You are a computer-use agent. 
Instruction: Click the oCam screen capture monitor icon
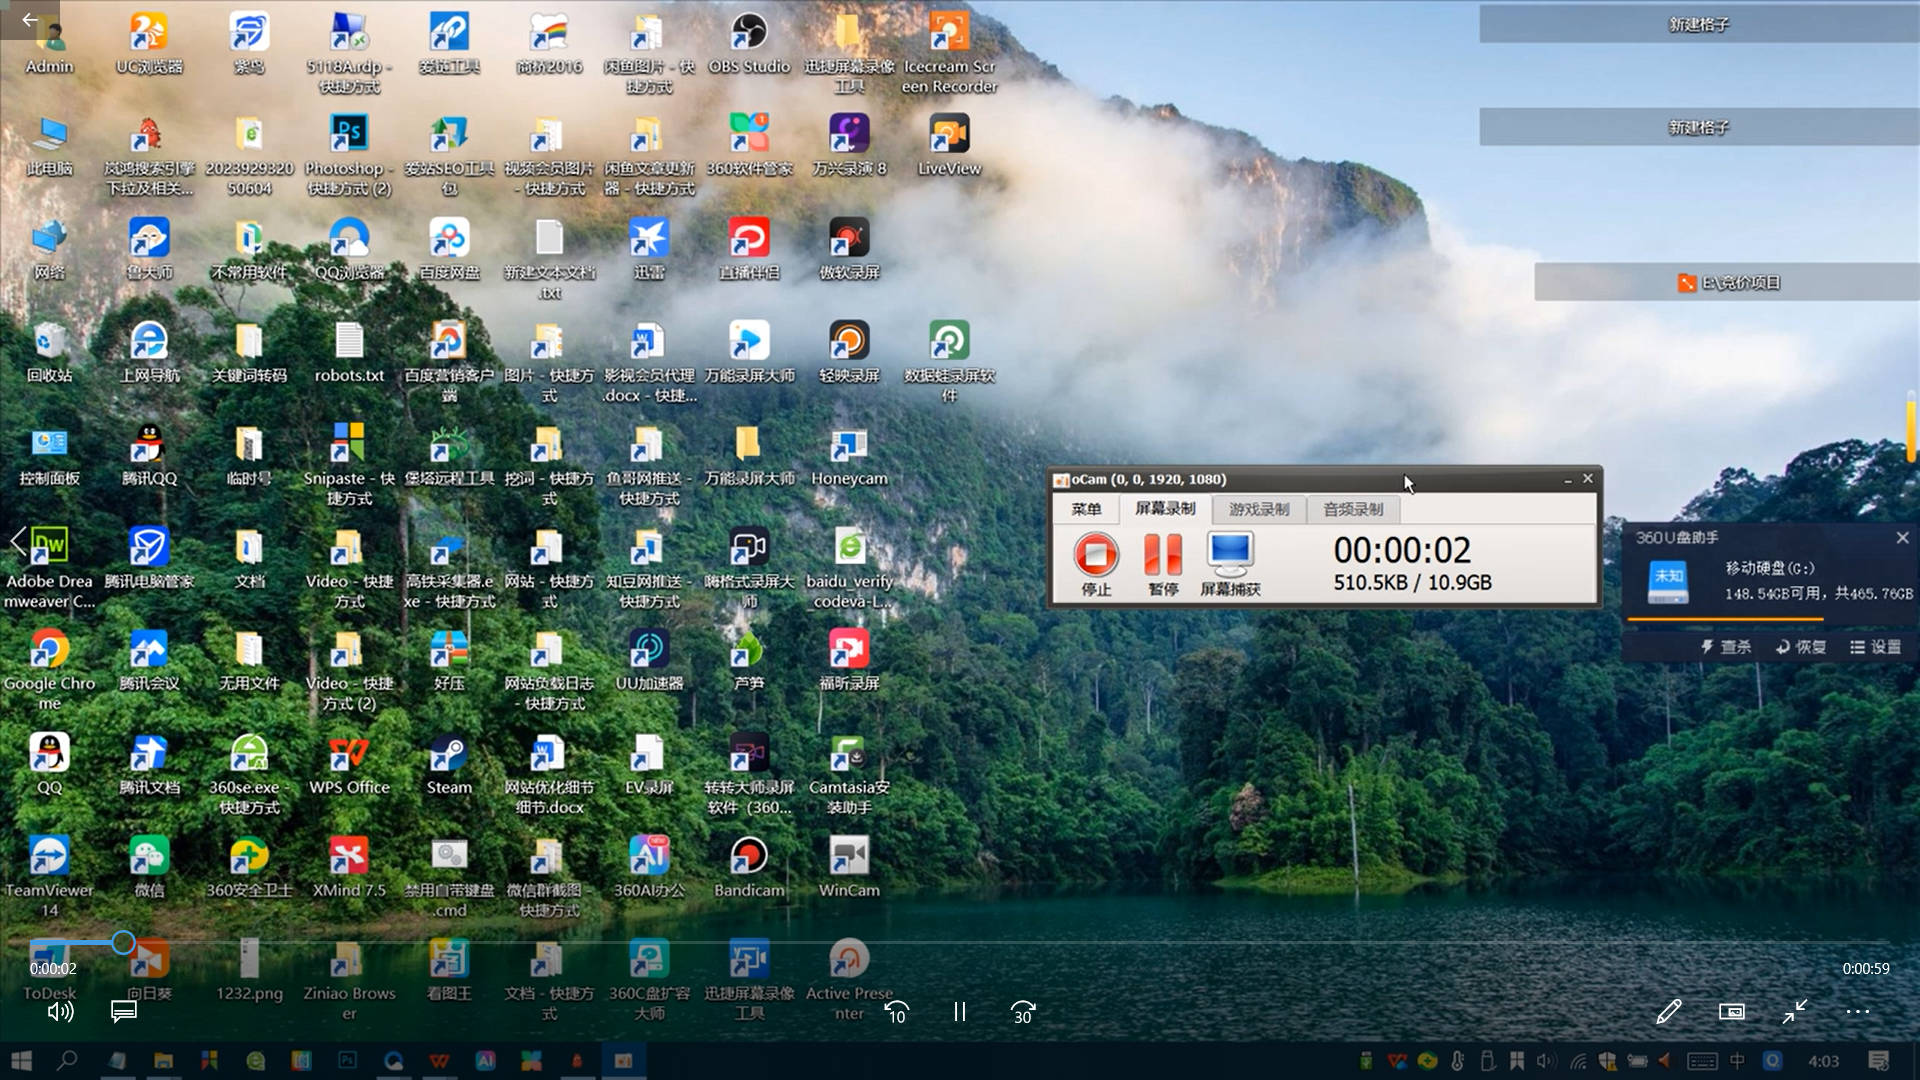point(1229,552)
